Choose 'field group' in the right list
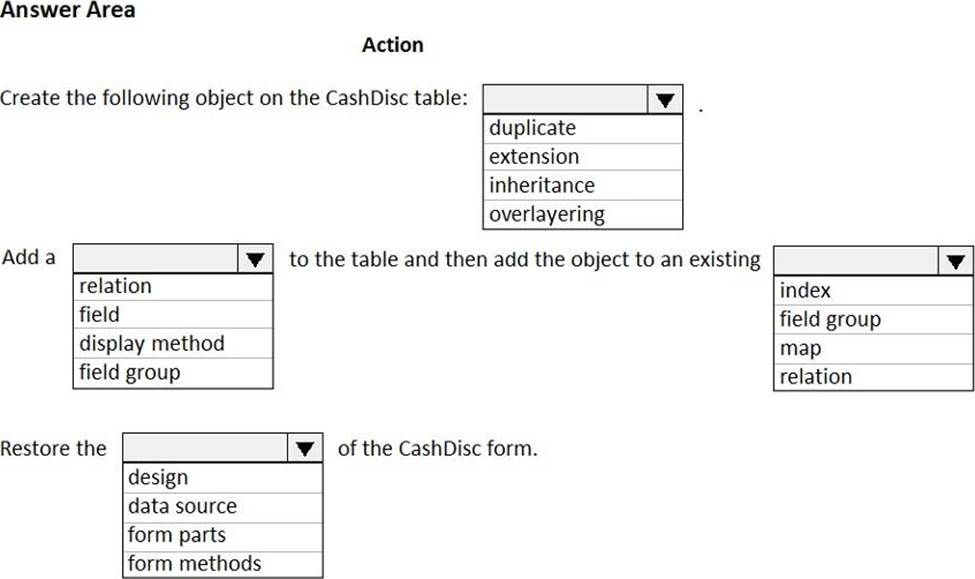This screenshot has height=579, width=975. 873,320
